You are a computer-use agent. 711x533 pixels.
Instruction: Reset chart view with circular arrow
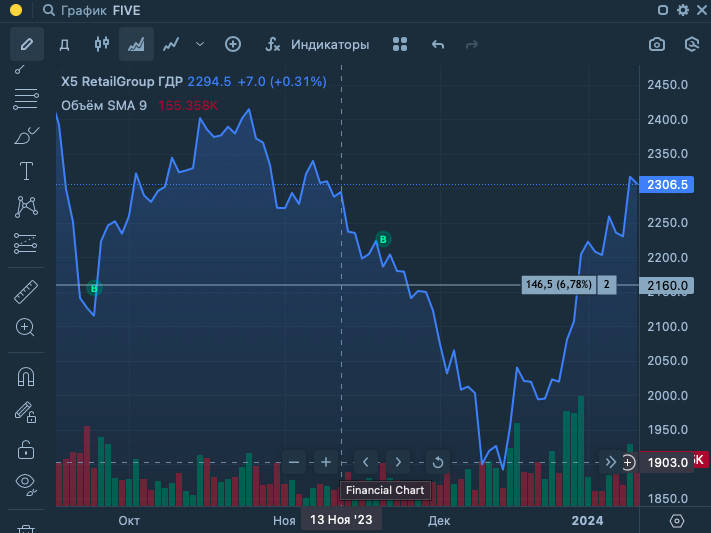click(x=438, y=462)
